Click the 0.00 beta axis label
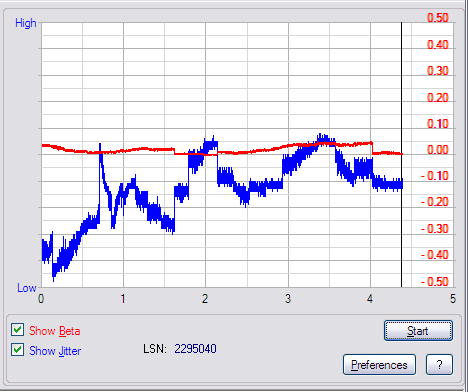Image resolution: width=468 pixels, height=392 pixels. tap(438, 150)
